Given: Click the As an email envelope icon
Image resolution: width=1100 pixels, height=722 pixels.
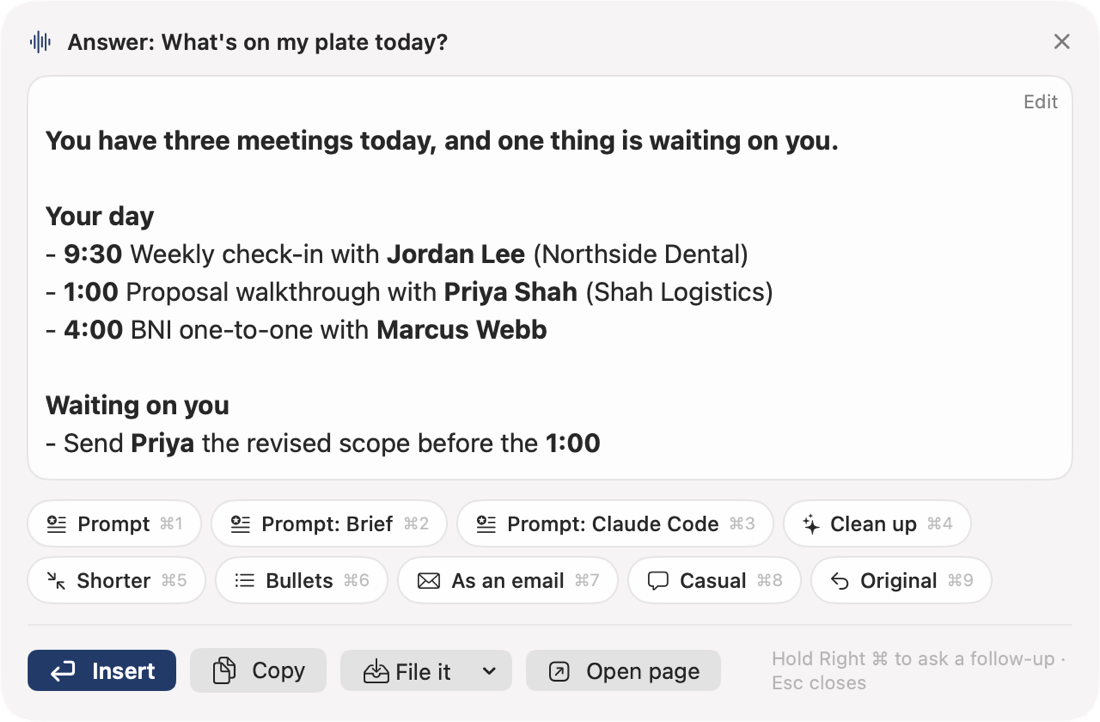Looking at the screenshot, I should click(429, 581).
